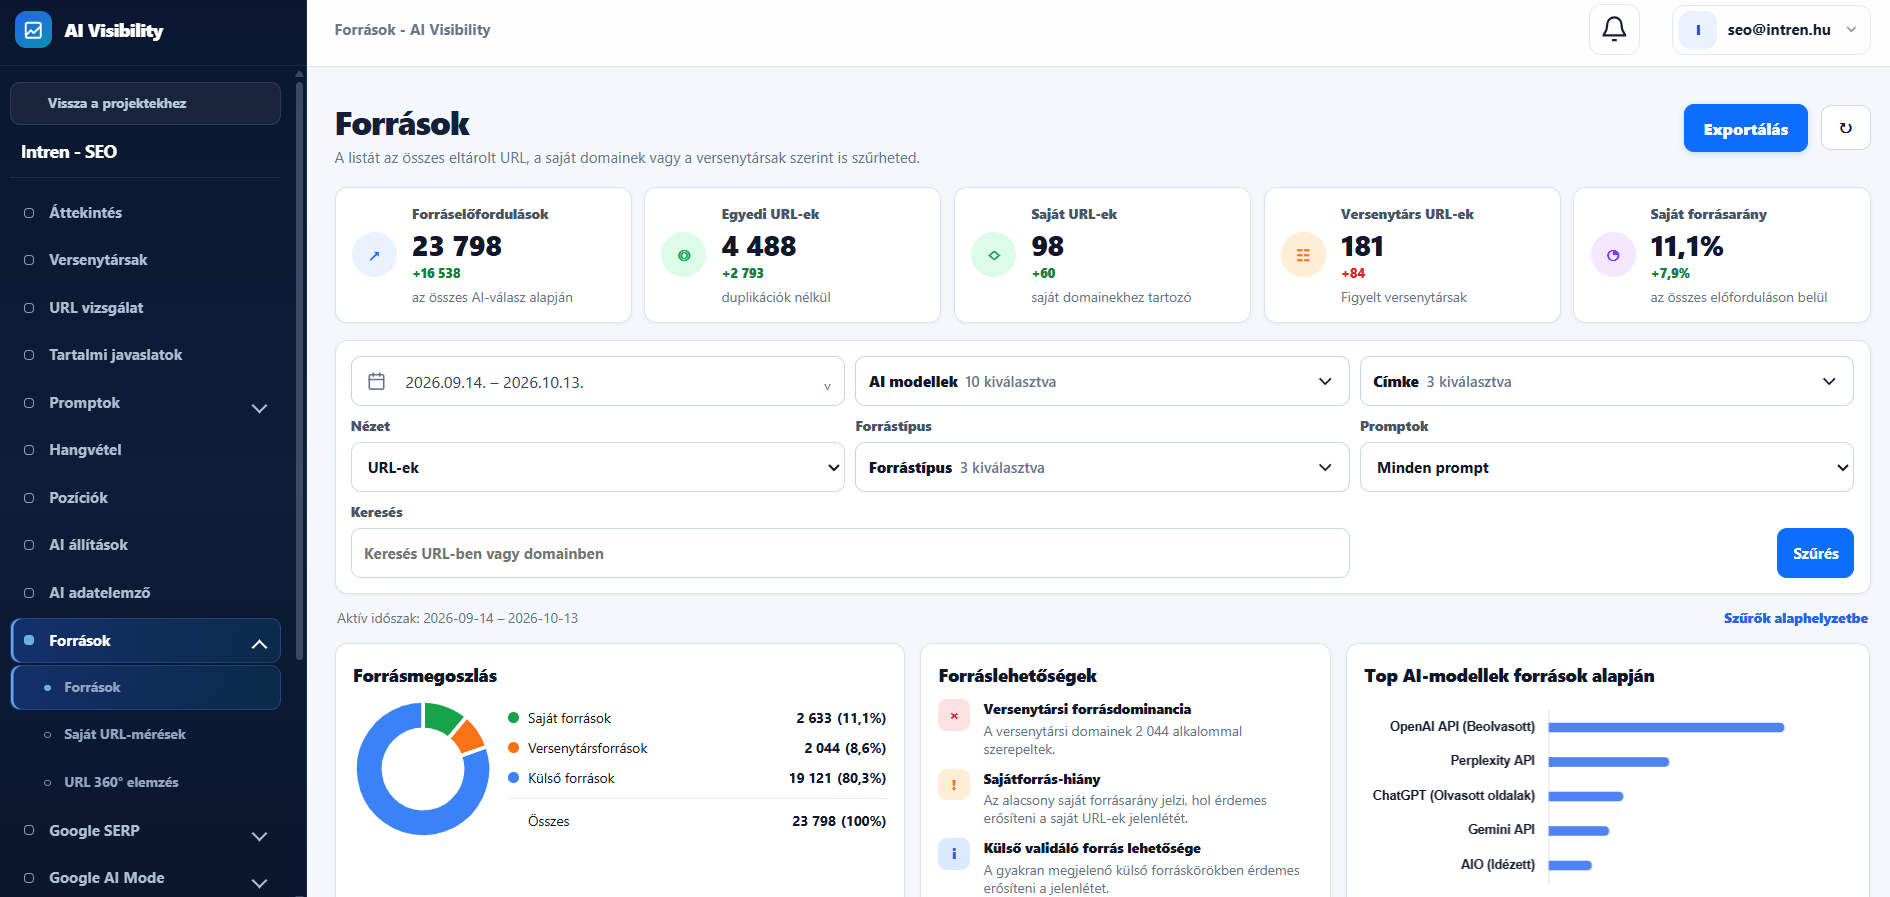Screen dimensions: 1890x897
Task: Click the calendar icon in date range field
Action: 377,381
